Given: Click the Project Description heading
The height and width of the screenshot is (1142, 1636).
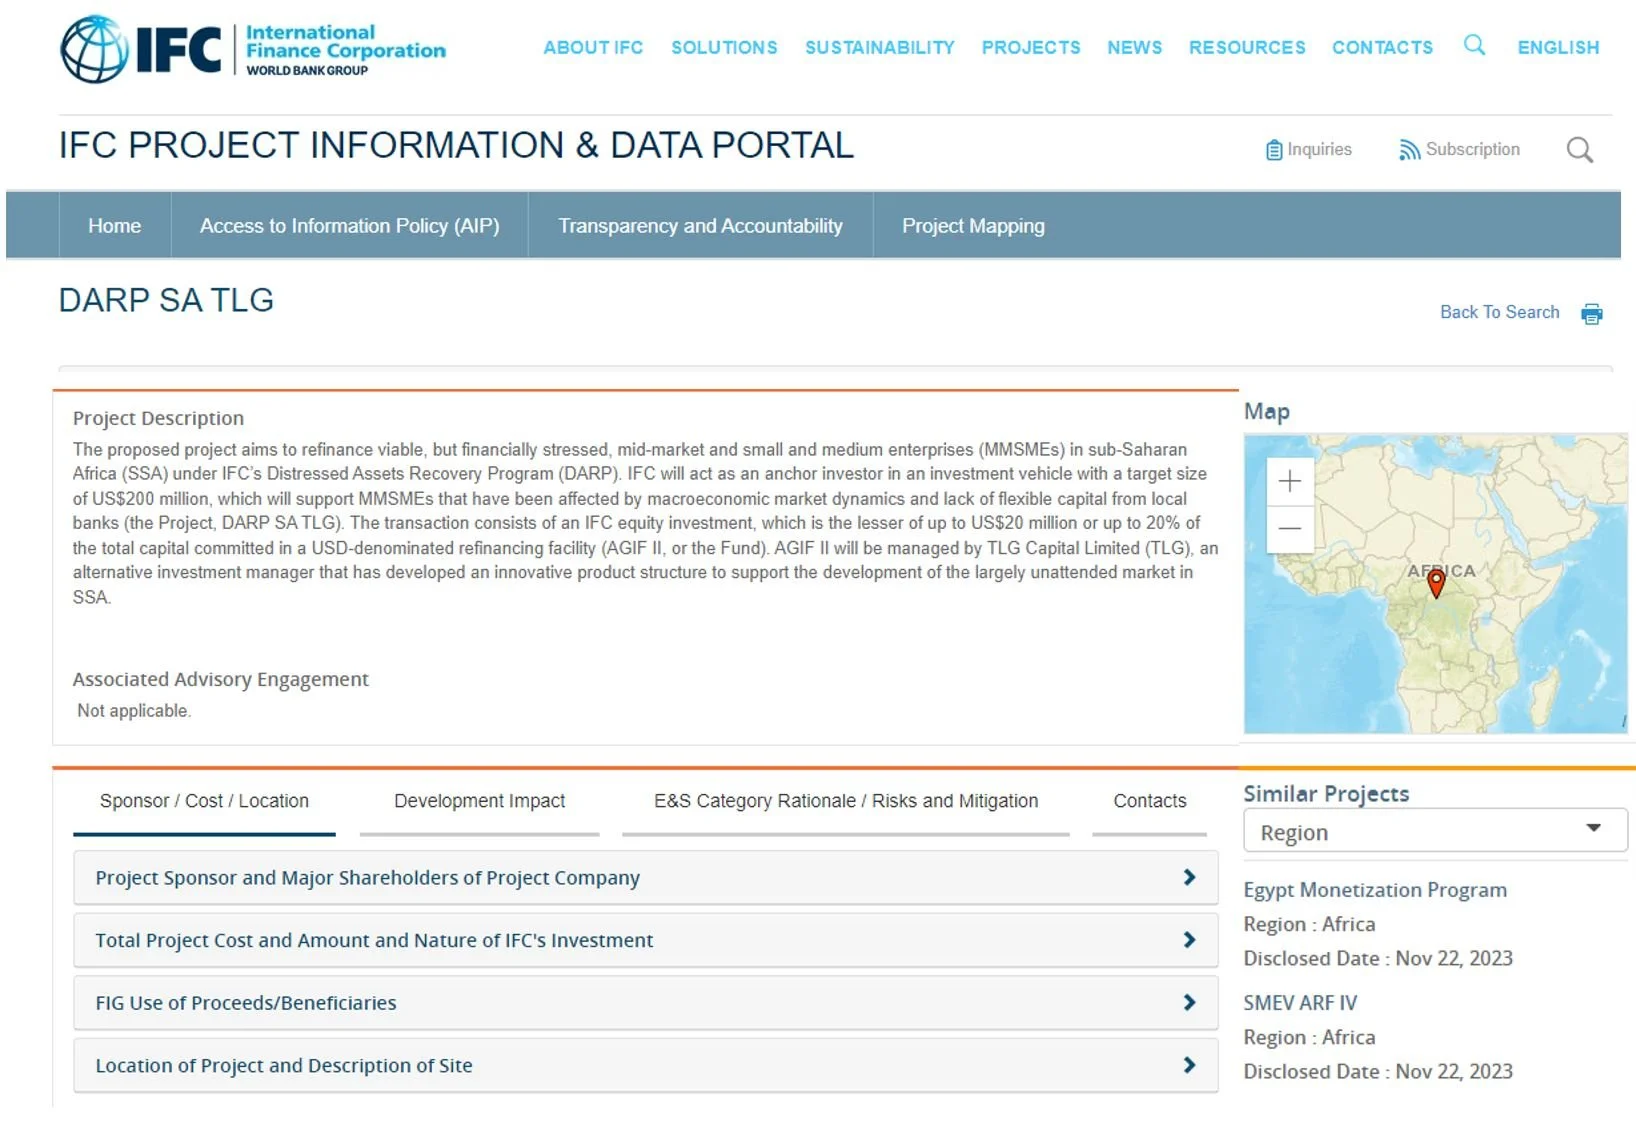Looking at the screenshot, I should [x=158, y=418].
